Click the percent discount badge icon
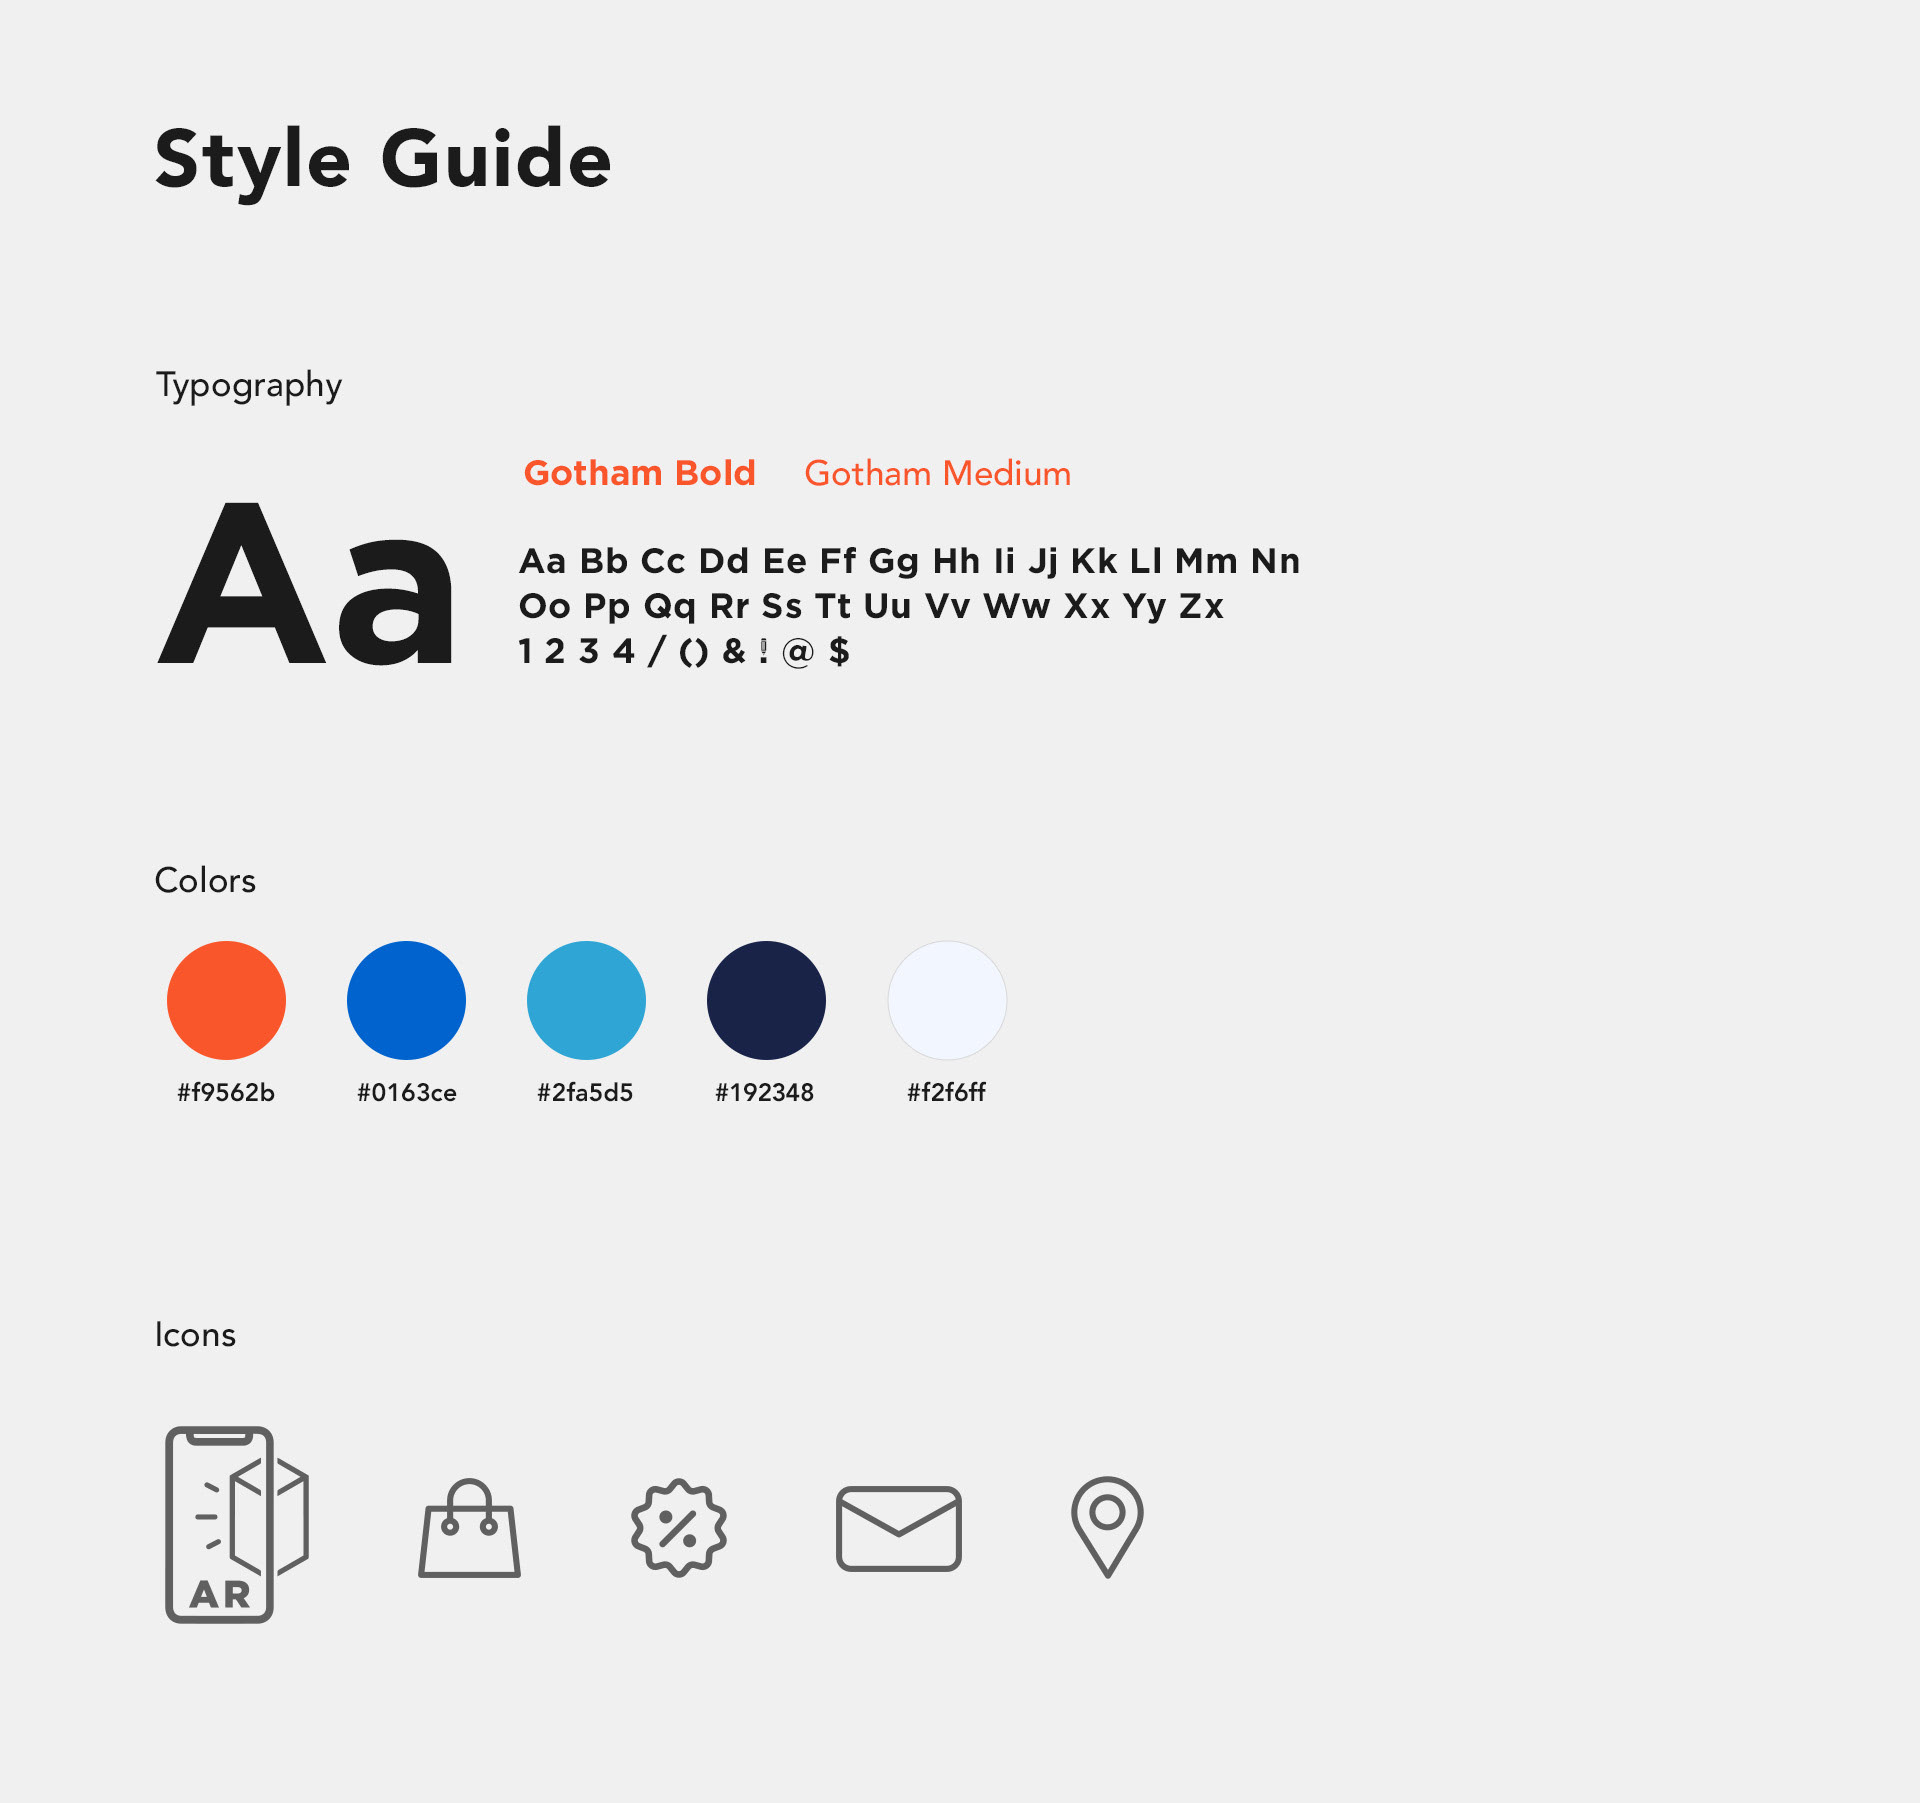This screenshot has height=1803, width=1920. (679, 1527)
